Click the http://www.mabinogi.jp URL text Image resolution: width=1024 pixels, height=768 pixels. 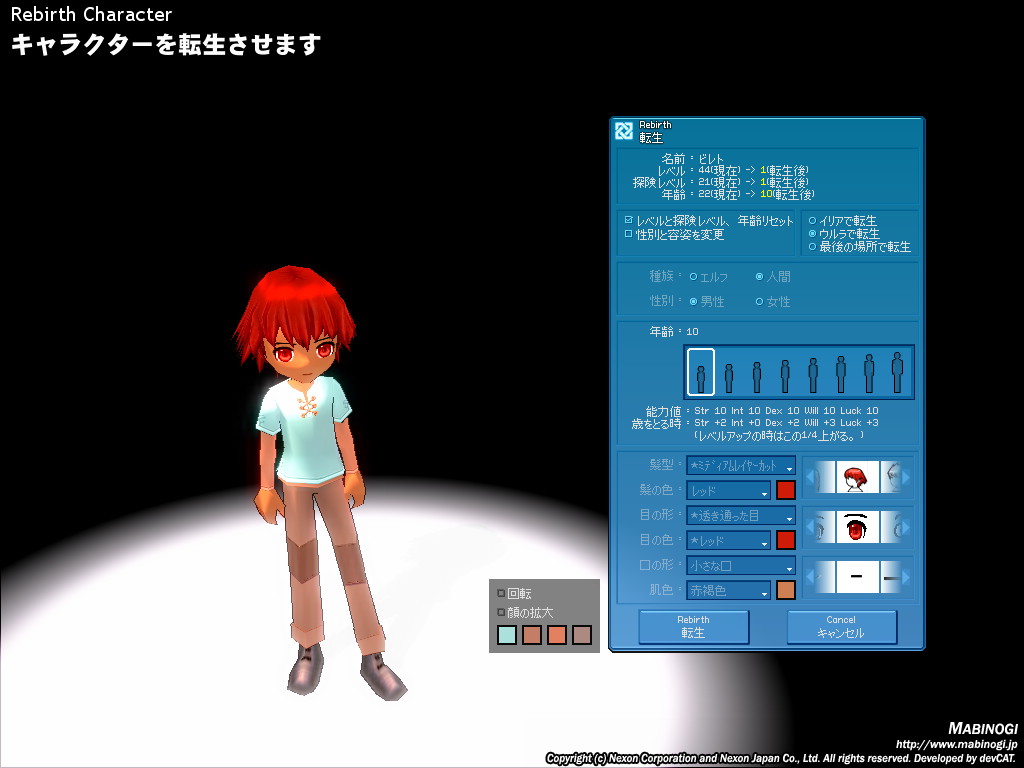956,744
